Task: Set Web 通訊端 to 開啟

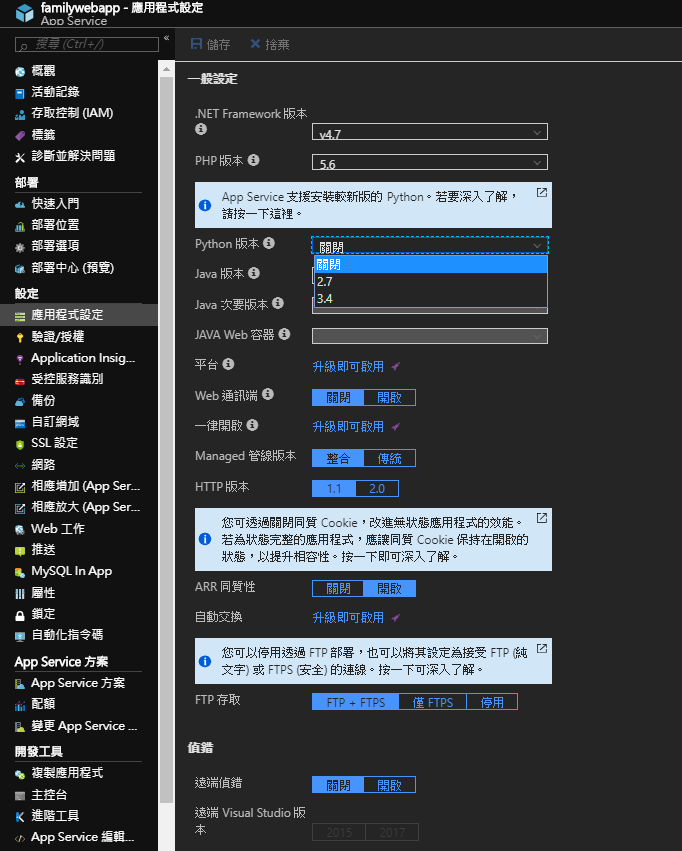Action: click(390, 397)
